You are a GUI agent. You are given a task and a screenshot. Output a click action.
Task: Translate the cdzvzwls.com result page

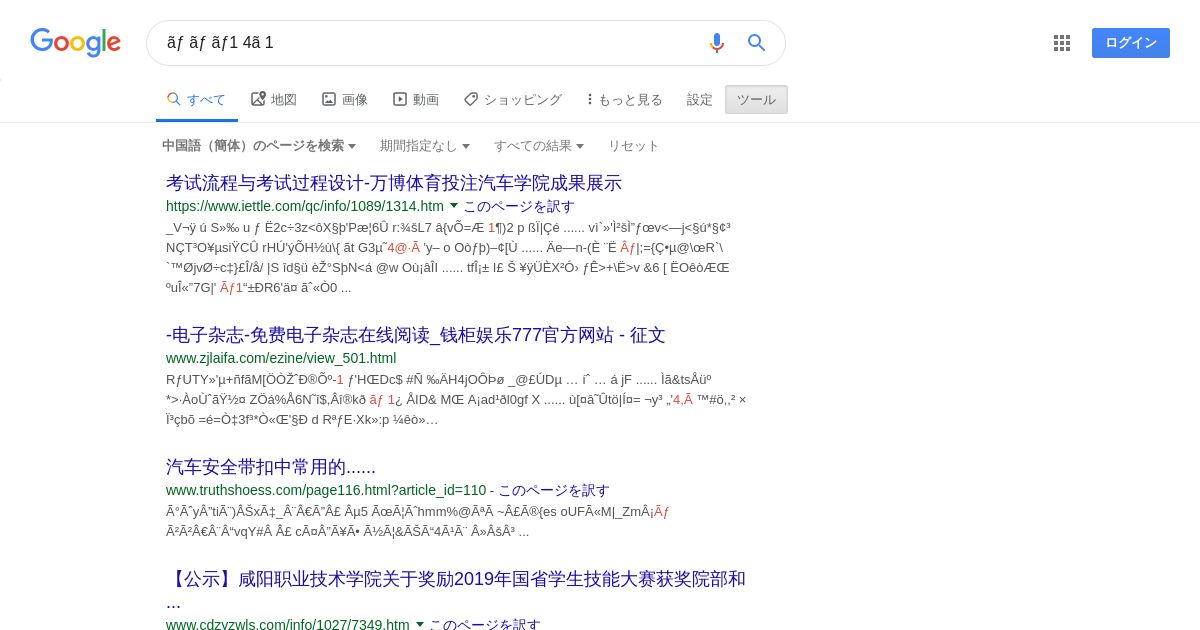[485, 624]
